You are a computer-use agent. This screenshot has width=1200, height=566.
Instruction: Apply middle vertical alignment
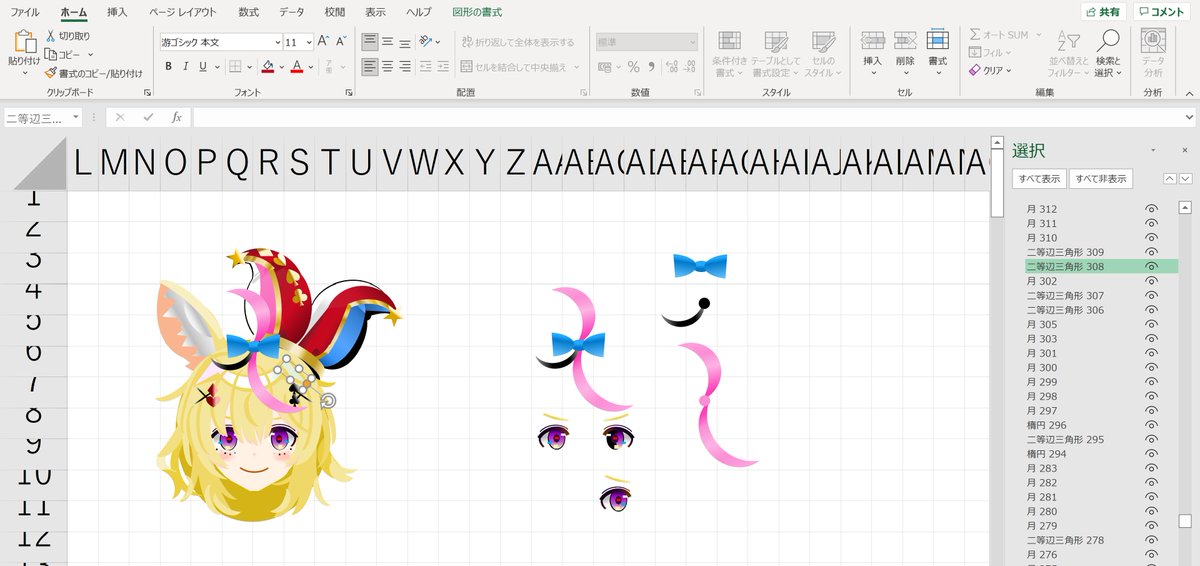[x=387, y=42]
